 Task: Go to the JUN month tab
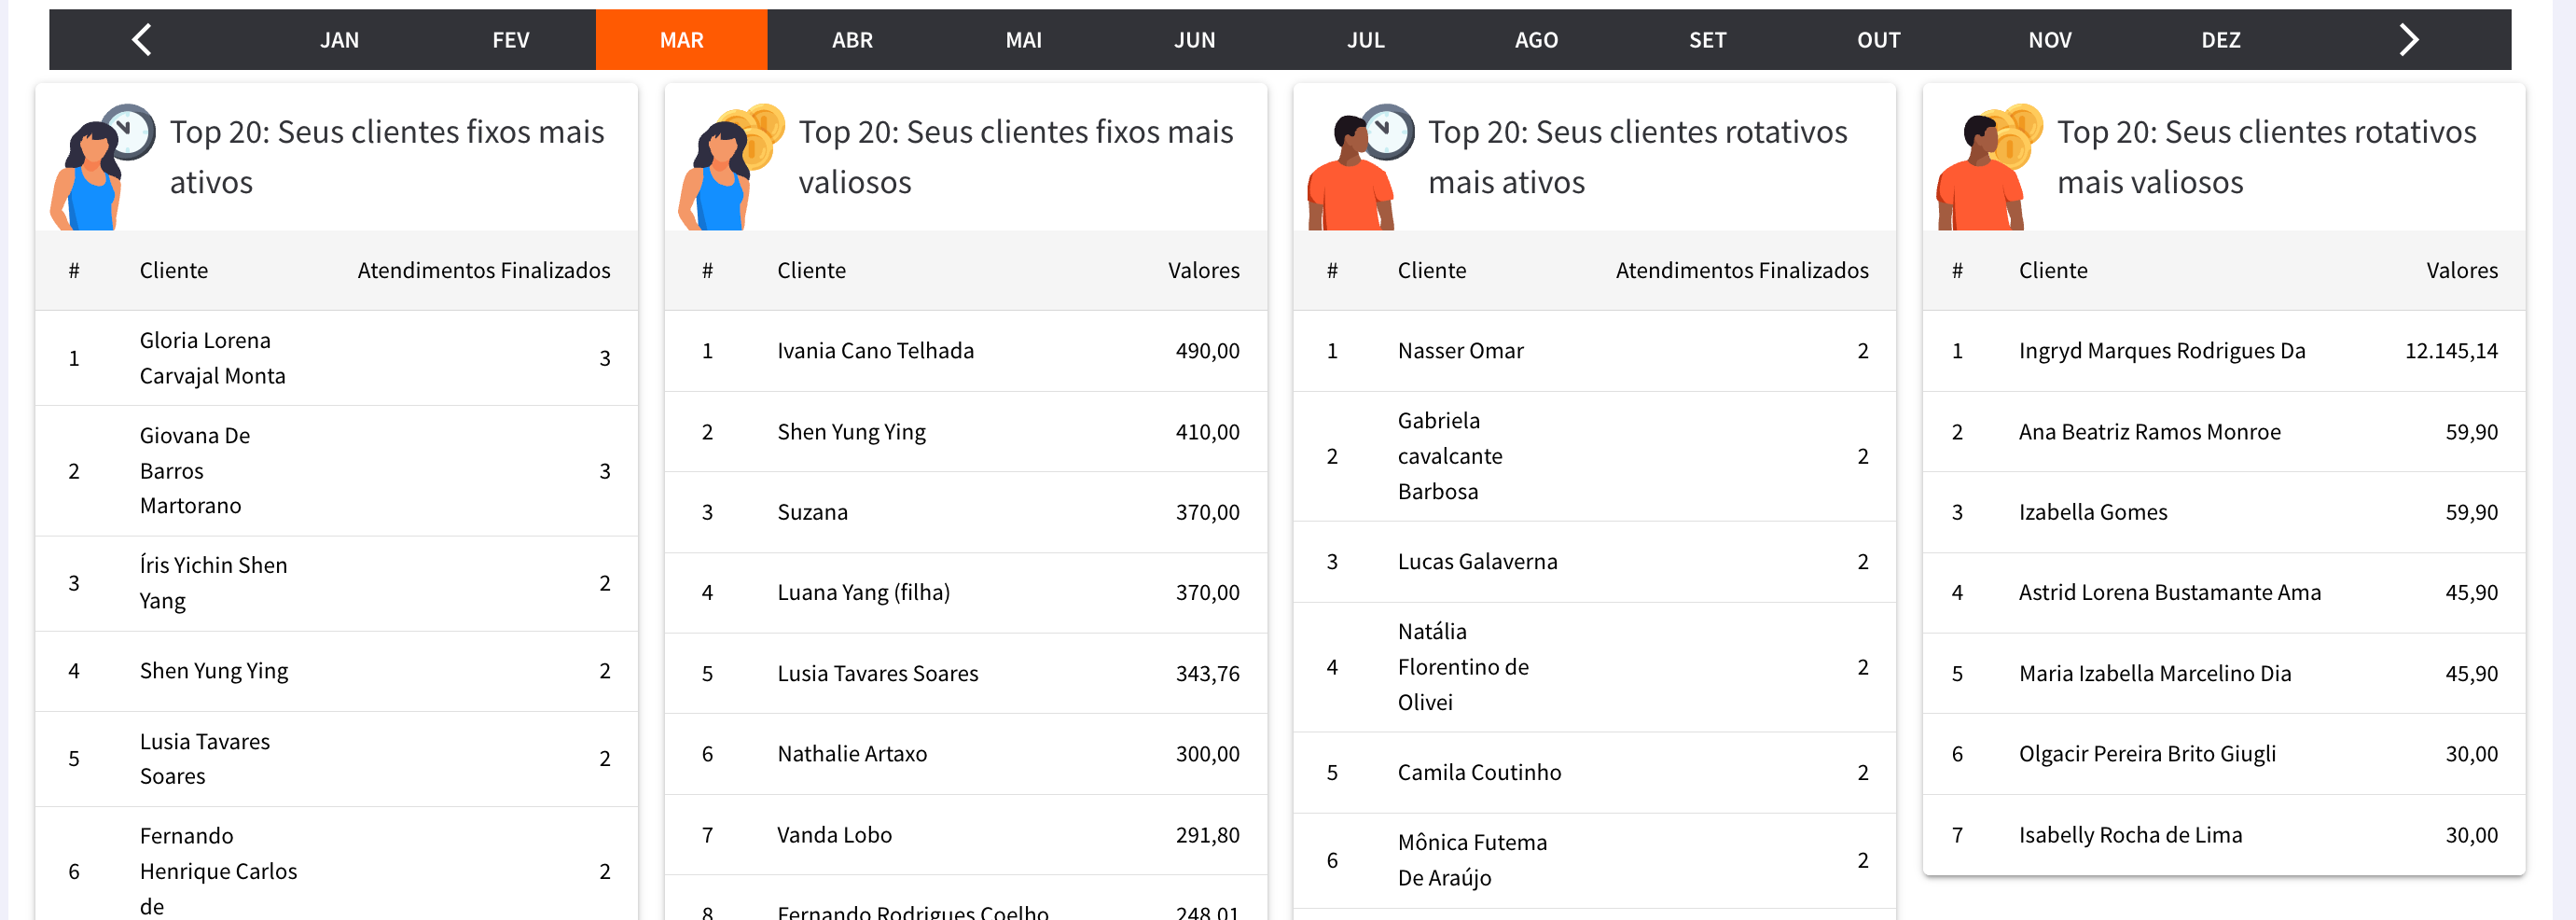1194,40
